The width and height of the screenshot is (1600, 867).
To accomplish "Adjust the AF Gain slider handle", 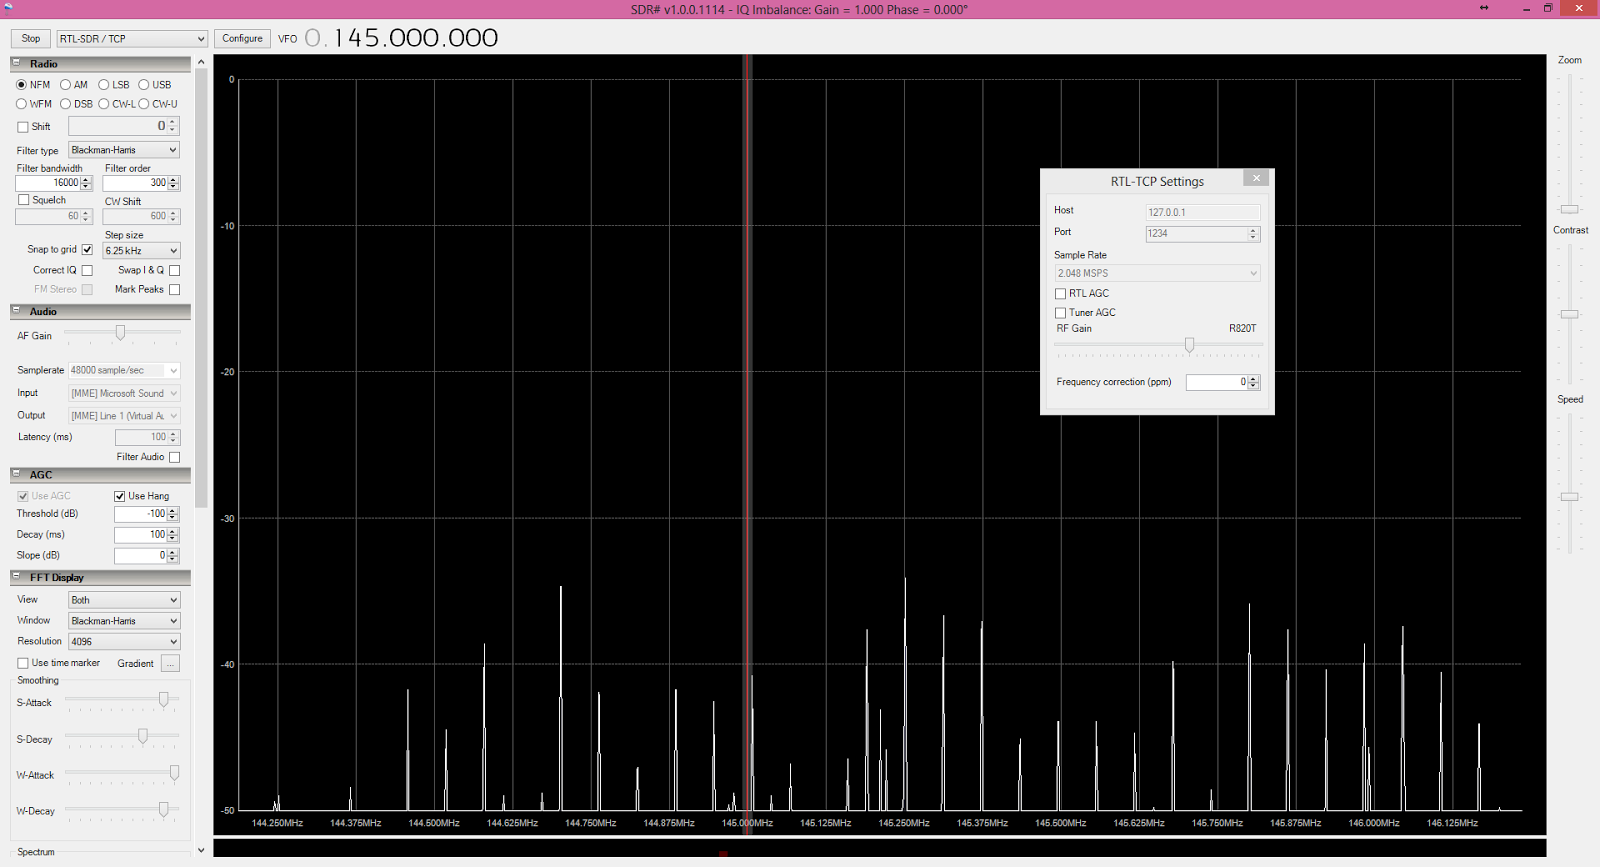I will (x=120, y=332).
